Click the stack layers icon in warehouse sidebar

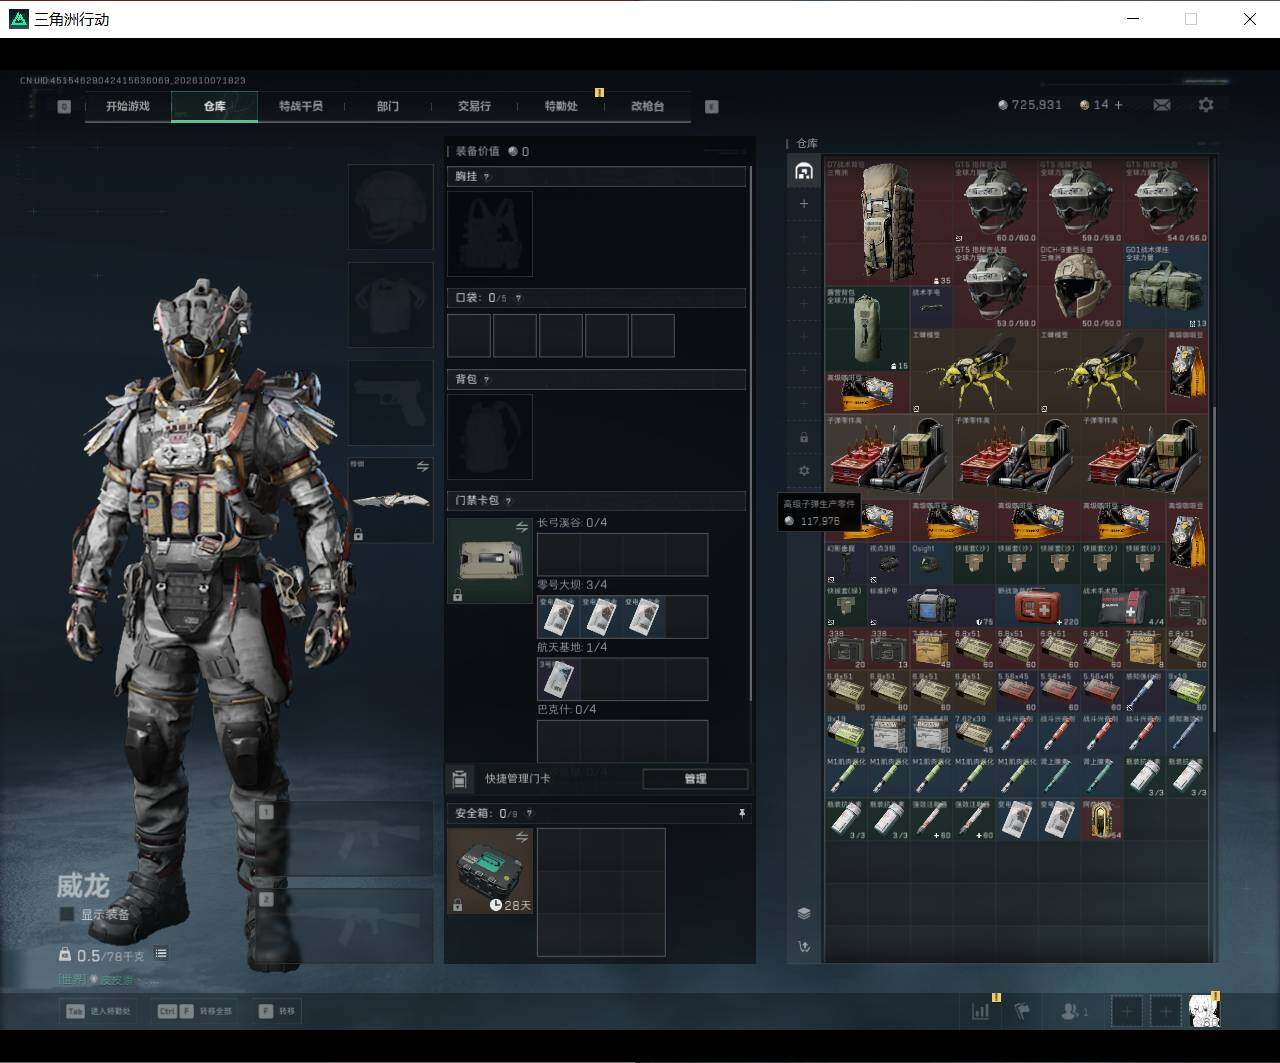point(804,913)
